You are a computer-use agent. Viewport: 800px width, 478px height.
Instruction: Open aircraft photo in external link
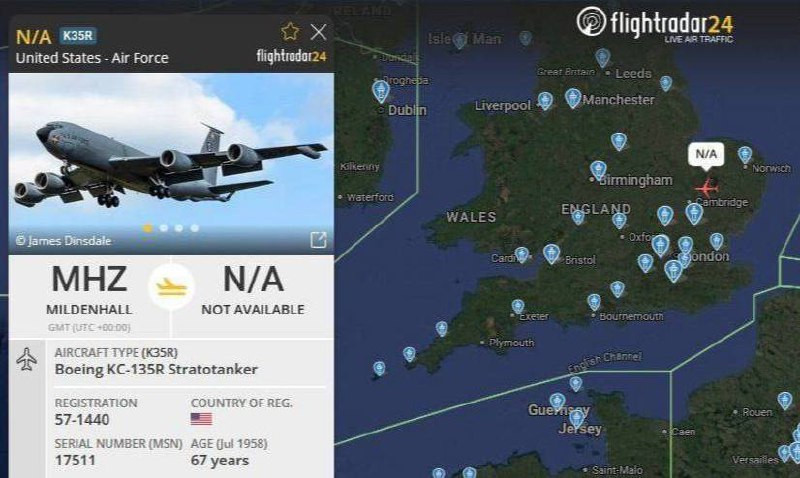click(x=318, y=240)
